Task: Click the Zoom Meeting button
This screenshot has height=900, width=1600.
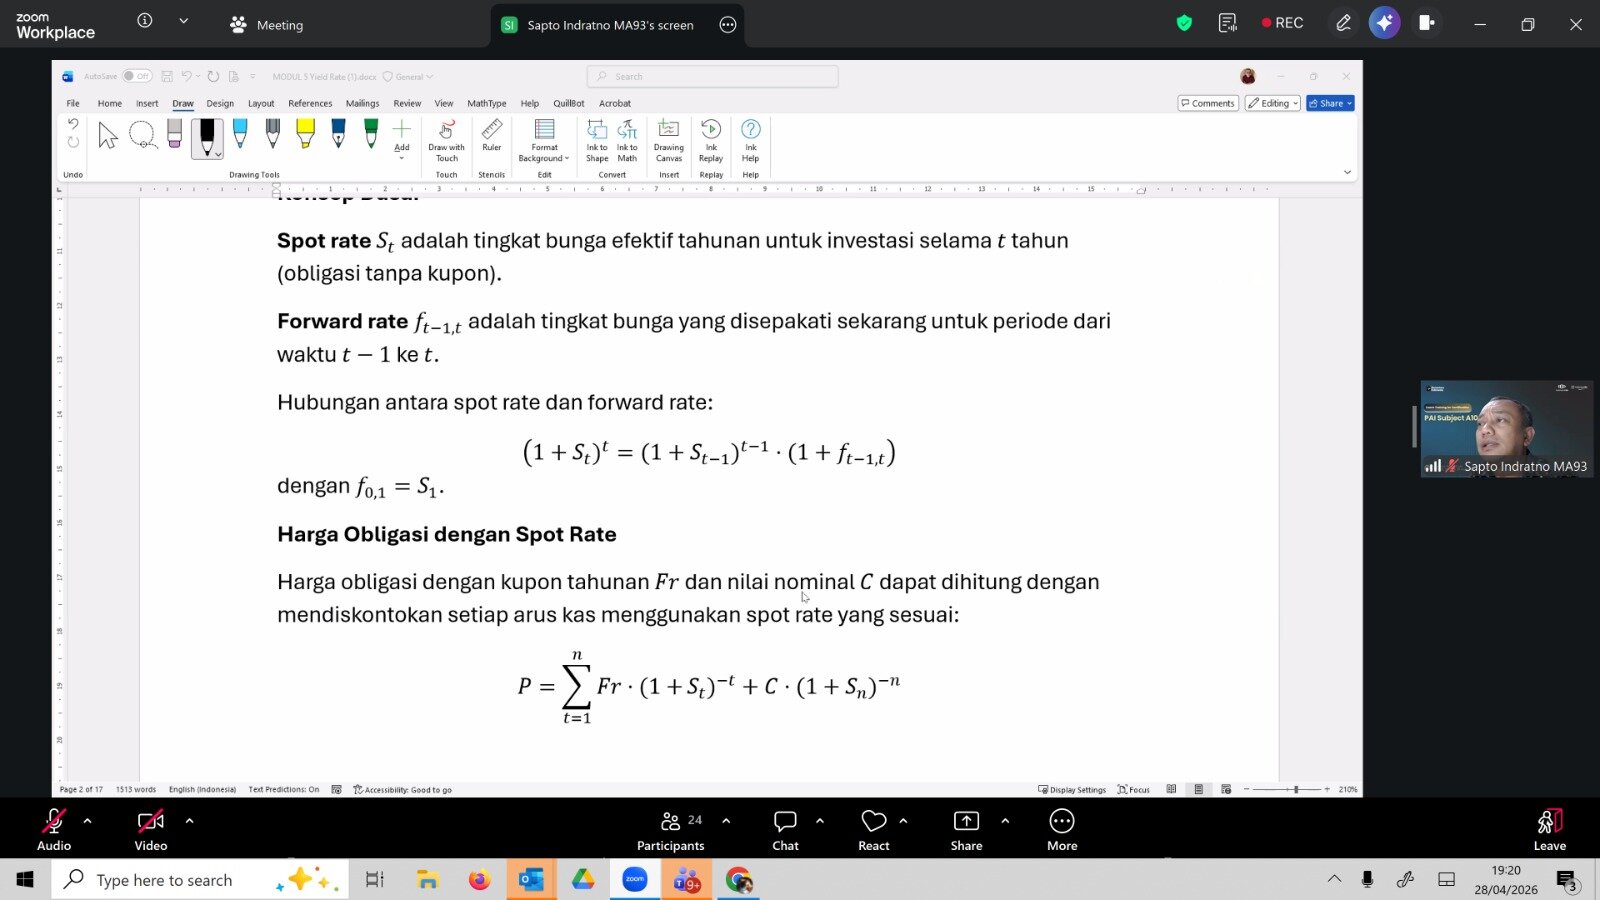Action: tap(267, 25)
